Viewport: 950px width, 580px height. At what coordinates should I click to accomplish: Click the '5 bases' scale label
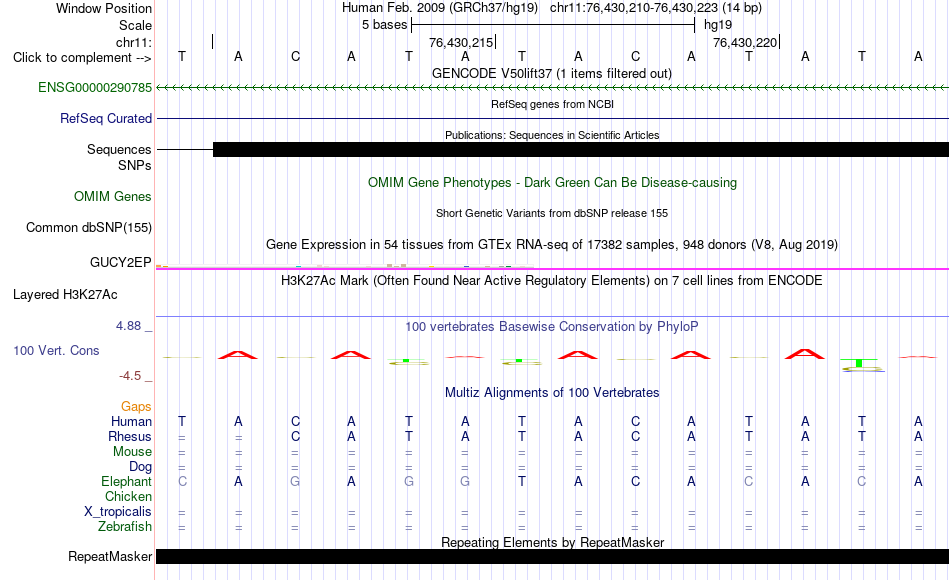tap(385, 25)
